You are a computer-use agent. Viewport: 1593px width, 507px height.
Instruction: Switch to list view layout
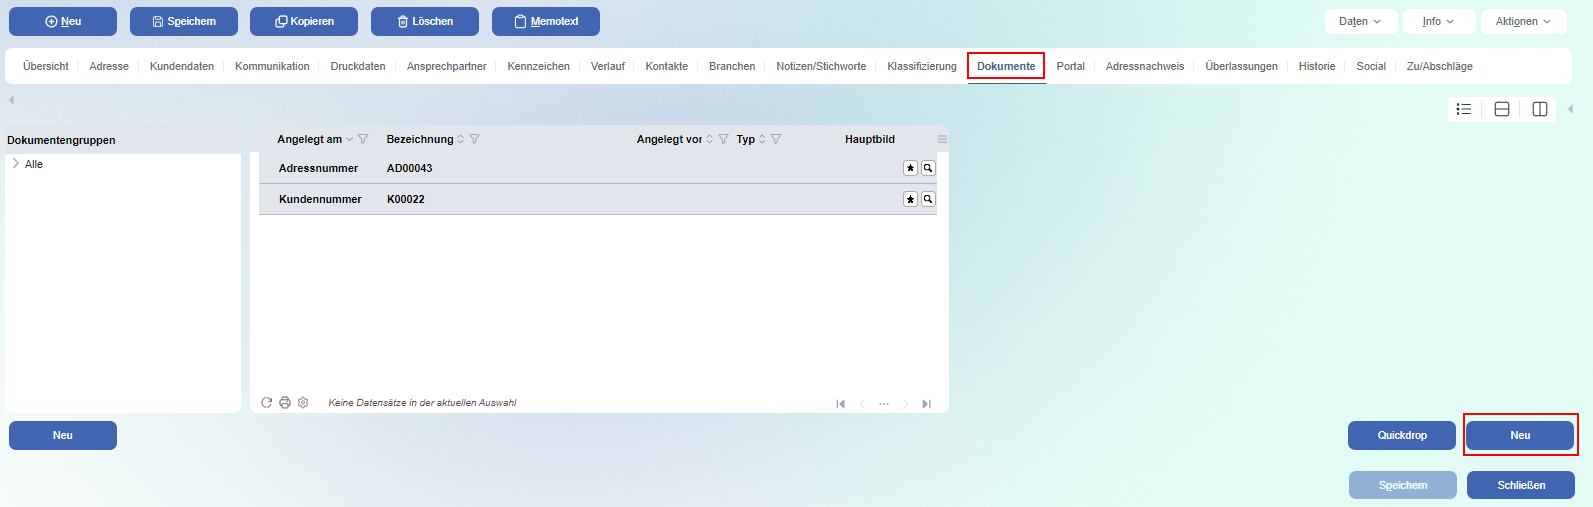pos(1464,109)
